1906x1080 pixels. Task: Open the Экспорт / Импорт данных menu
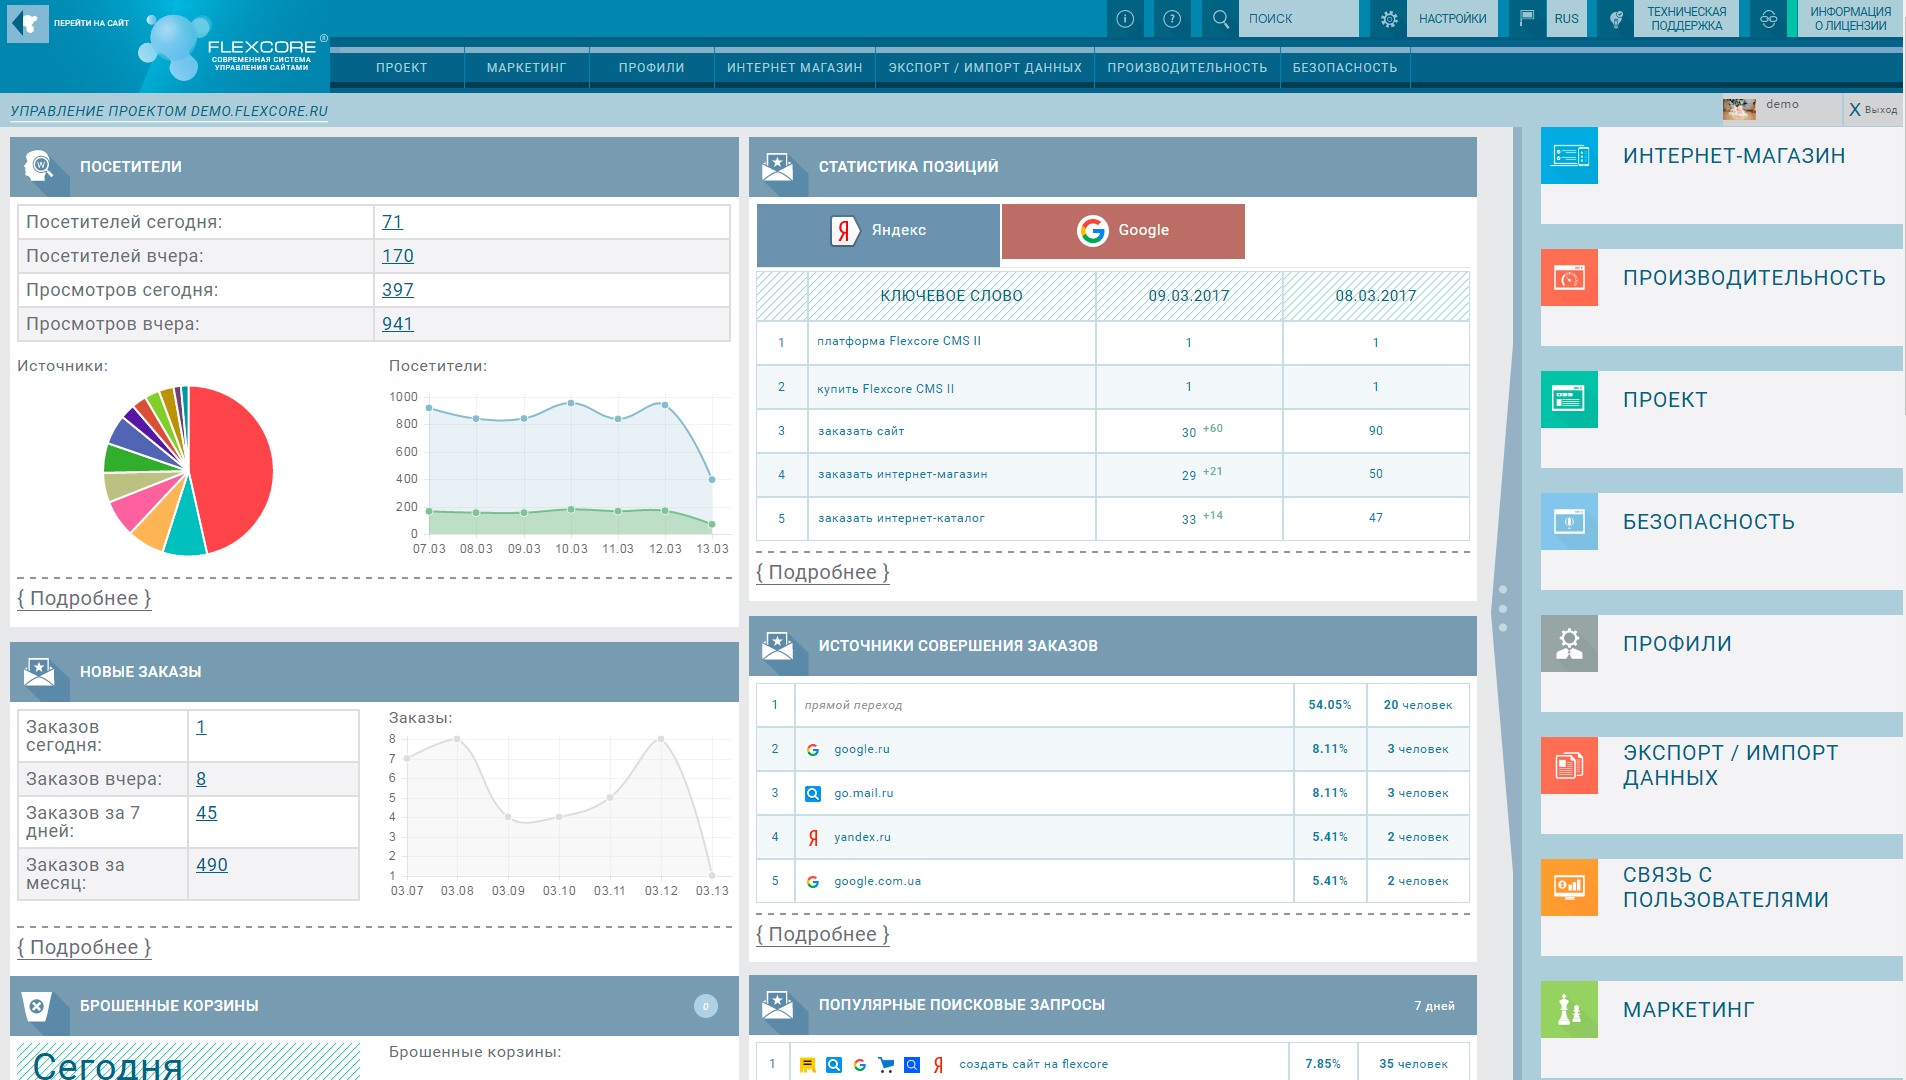tap(985, 68)
